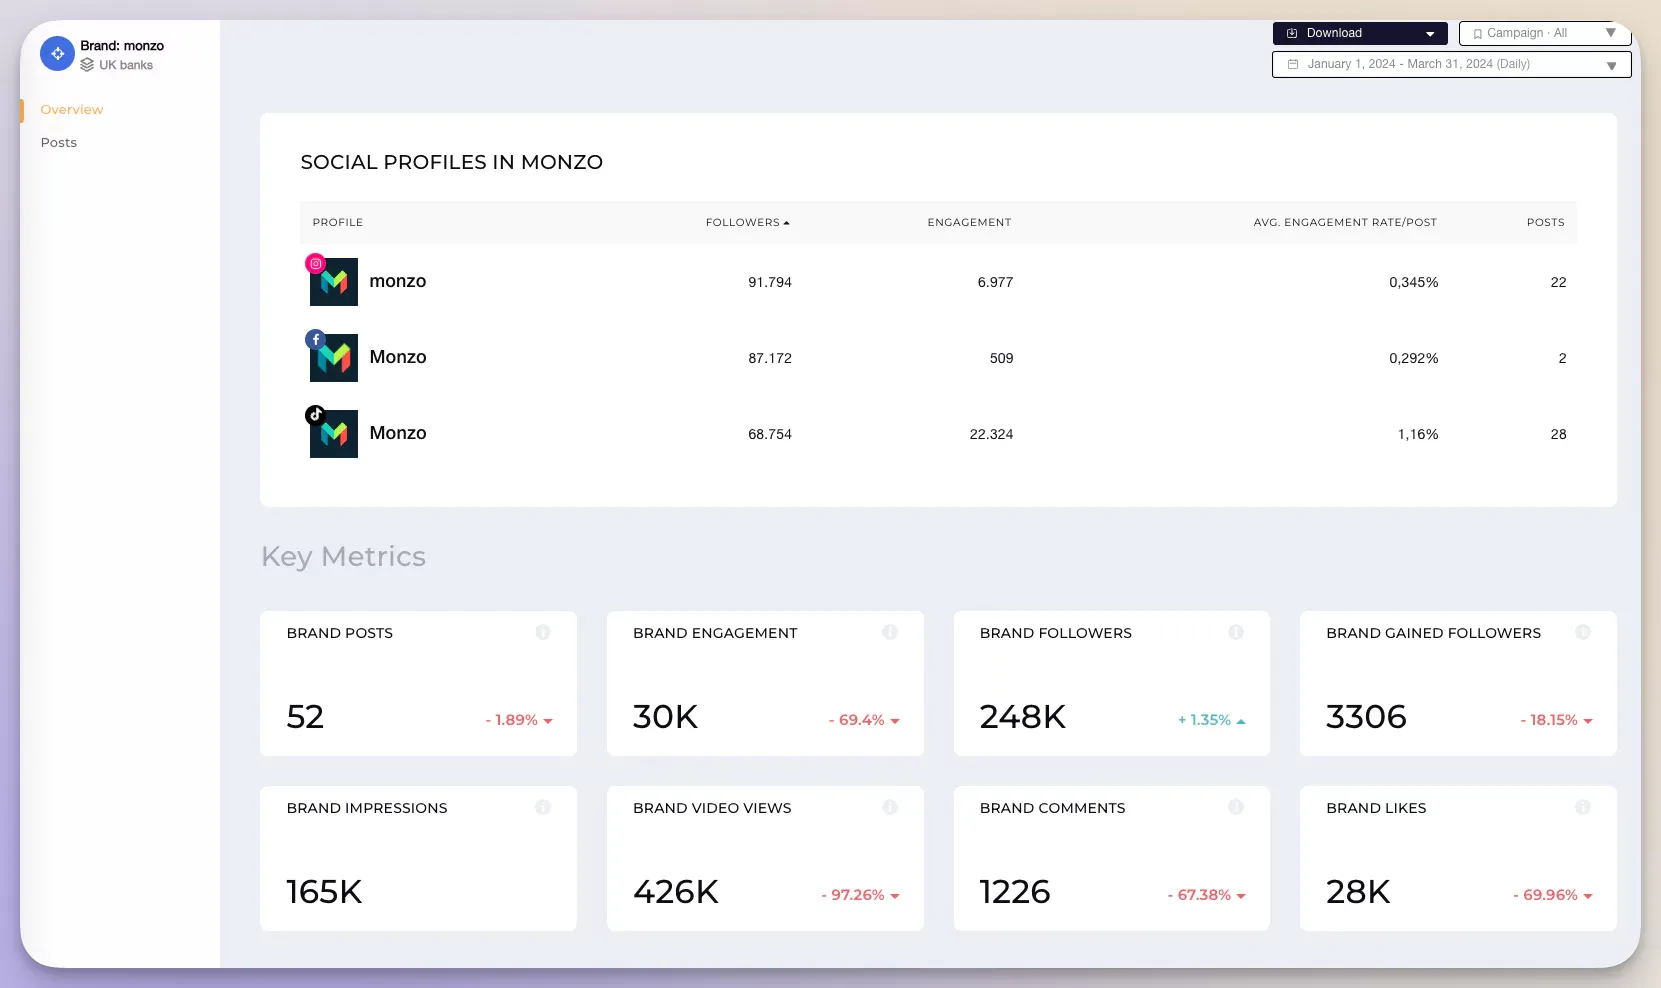The height and width of the screenshot is (988, 1661).
Task: Click the UK banks label
Action: point(126,65)
